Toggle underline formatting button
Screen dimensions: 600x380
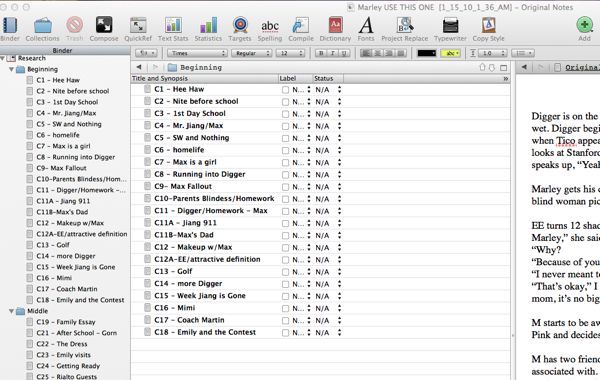(344, 53)
